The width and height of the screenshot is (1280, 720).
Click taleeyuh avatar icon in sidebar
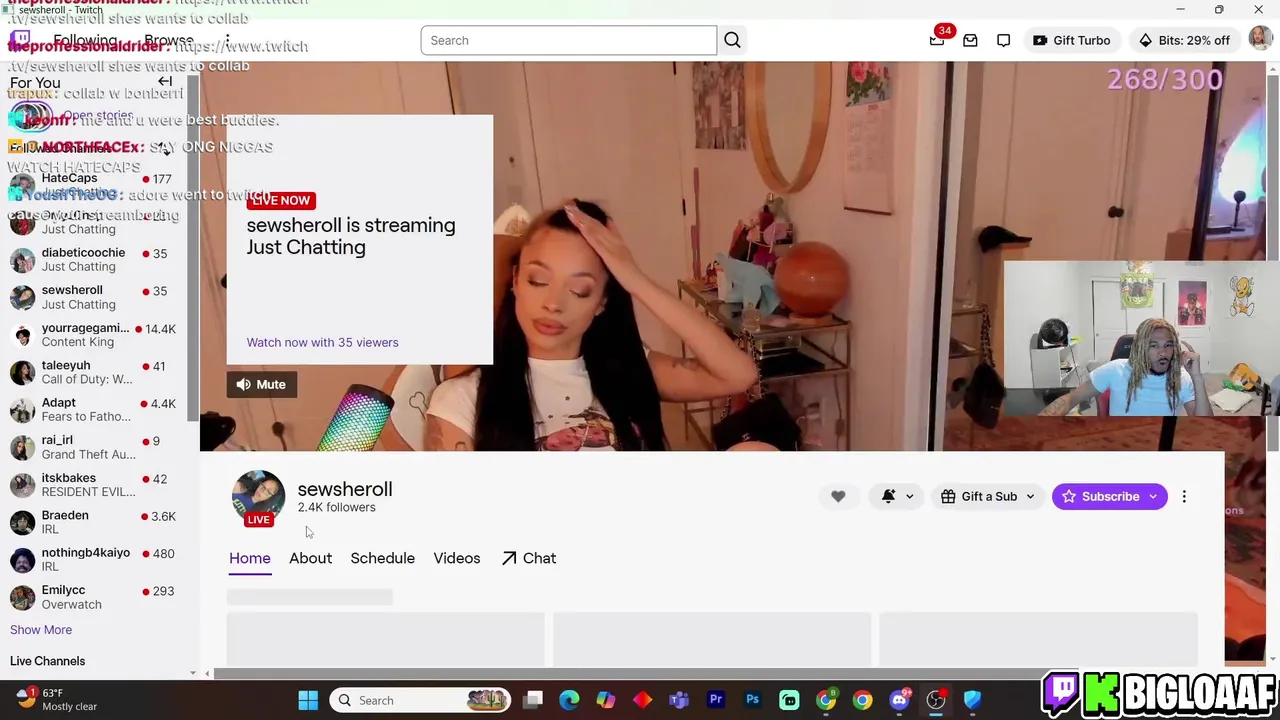22,372
